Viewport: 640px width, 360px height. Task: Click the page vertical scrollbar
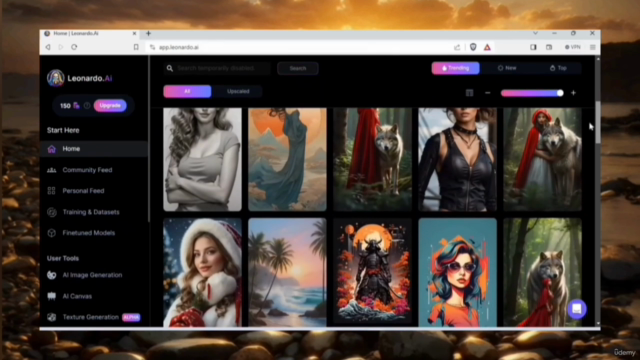coord(598,122)
